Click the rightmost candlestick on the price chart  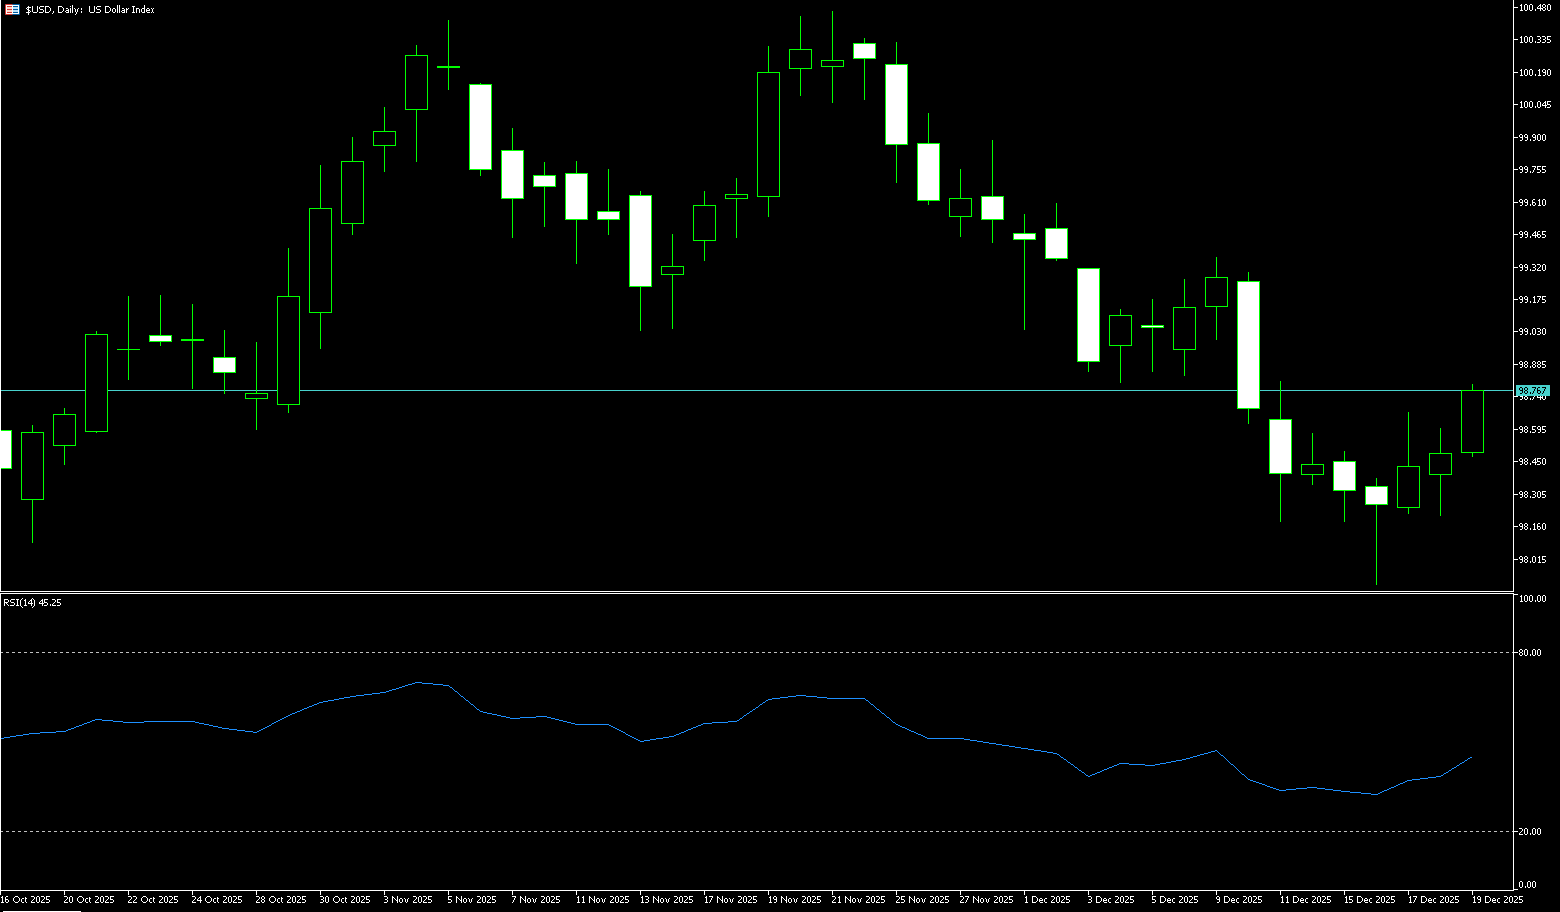pyautogui.click(x=1472, y=422)
